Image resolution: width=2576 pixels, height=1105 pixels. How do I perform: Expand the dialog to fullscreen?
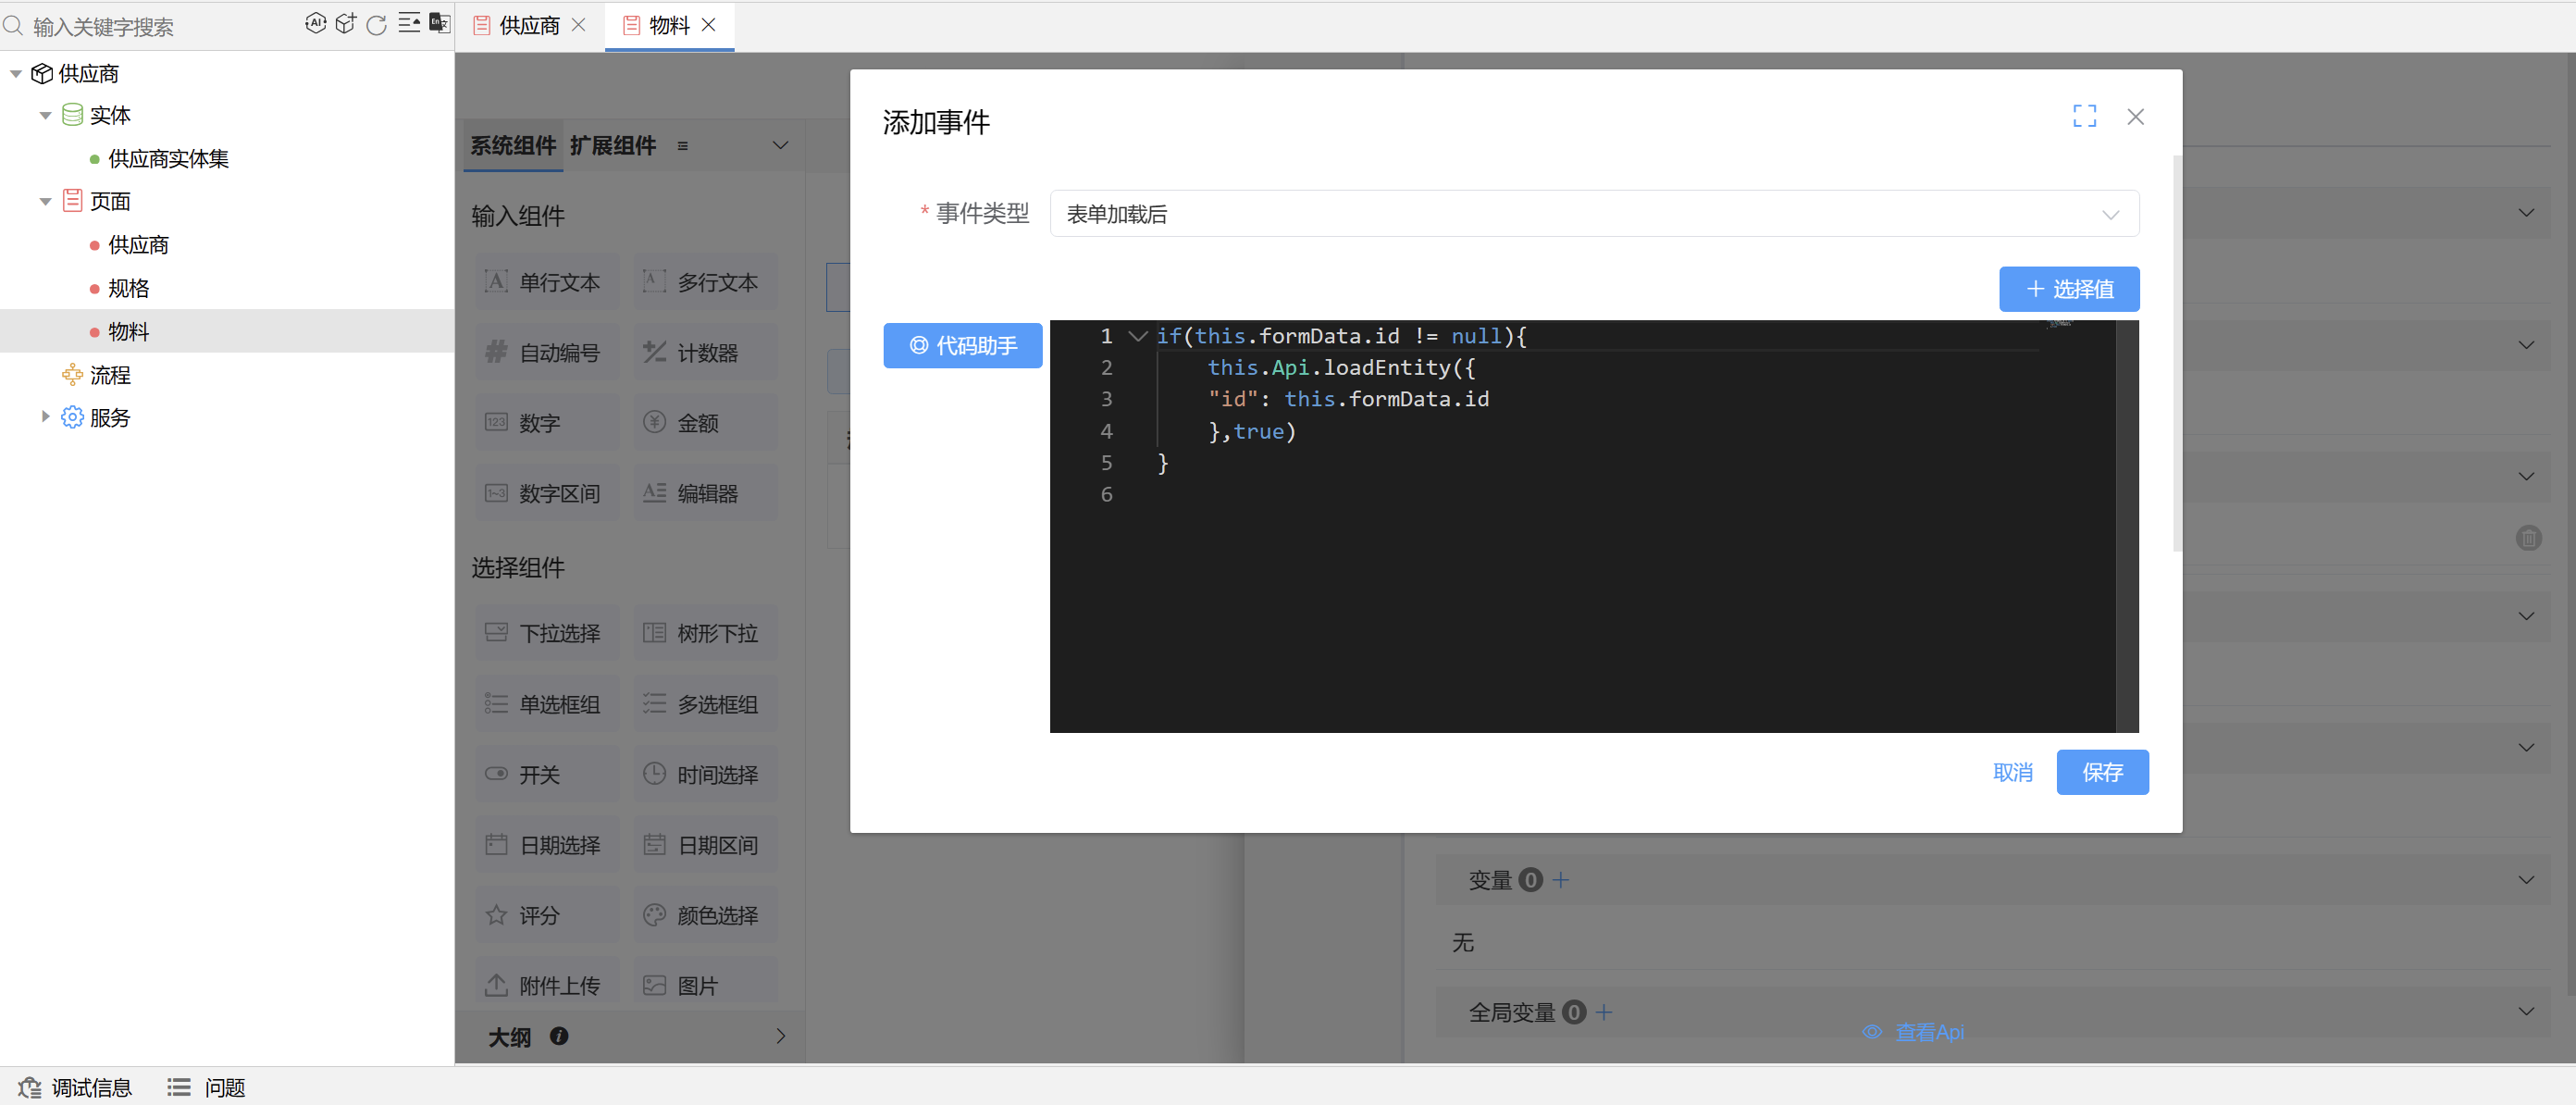pyautogui.click(x=2084, y=116)
